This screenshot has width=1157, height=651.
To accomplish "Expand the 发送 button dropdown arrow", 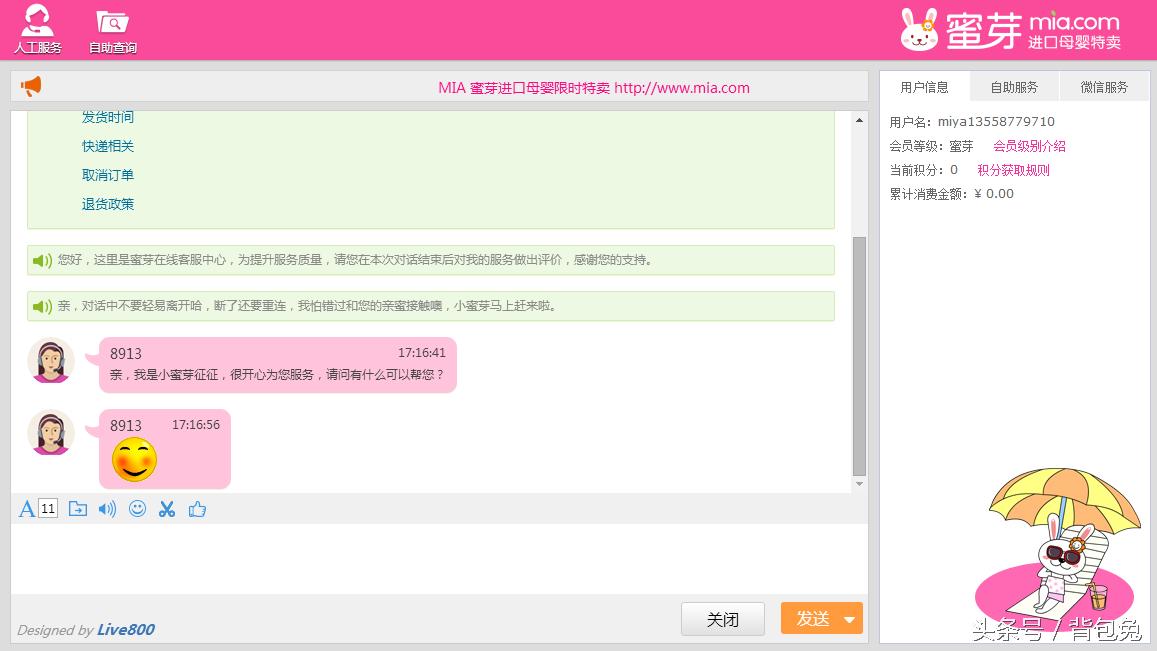I will [849, 619].
